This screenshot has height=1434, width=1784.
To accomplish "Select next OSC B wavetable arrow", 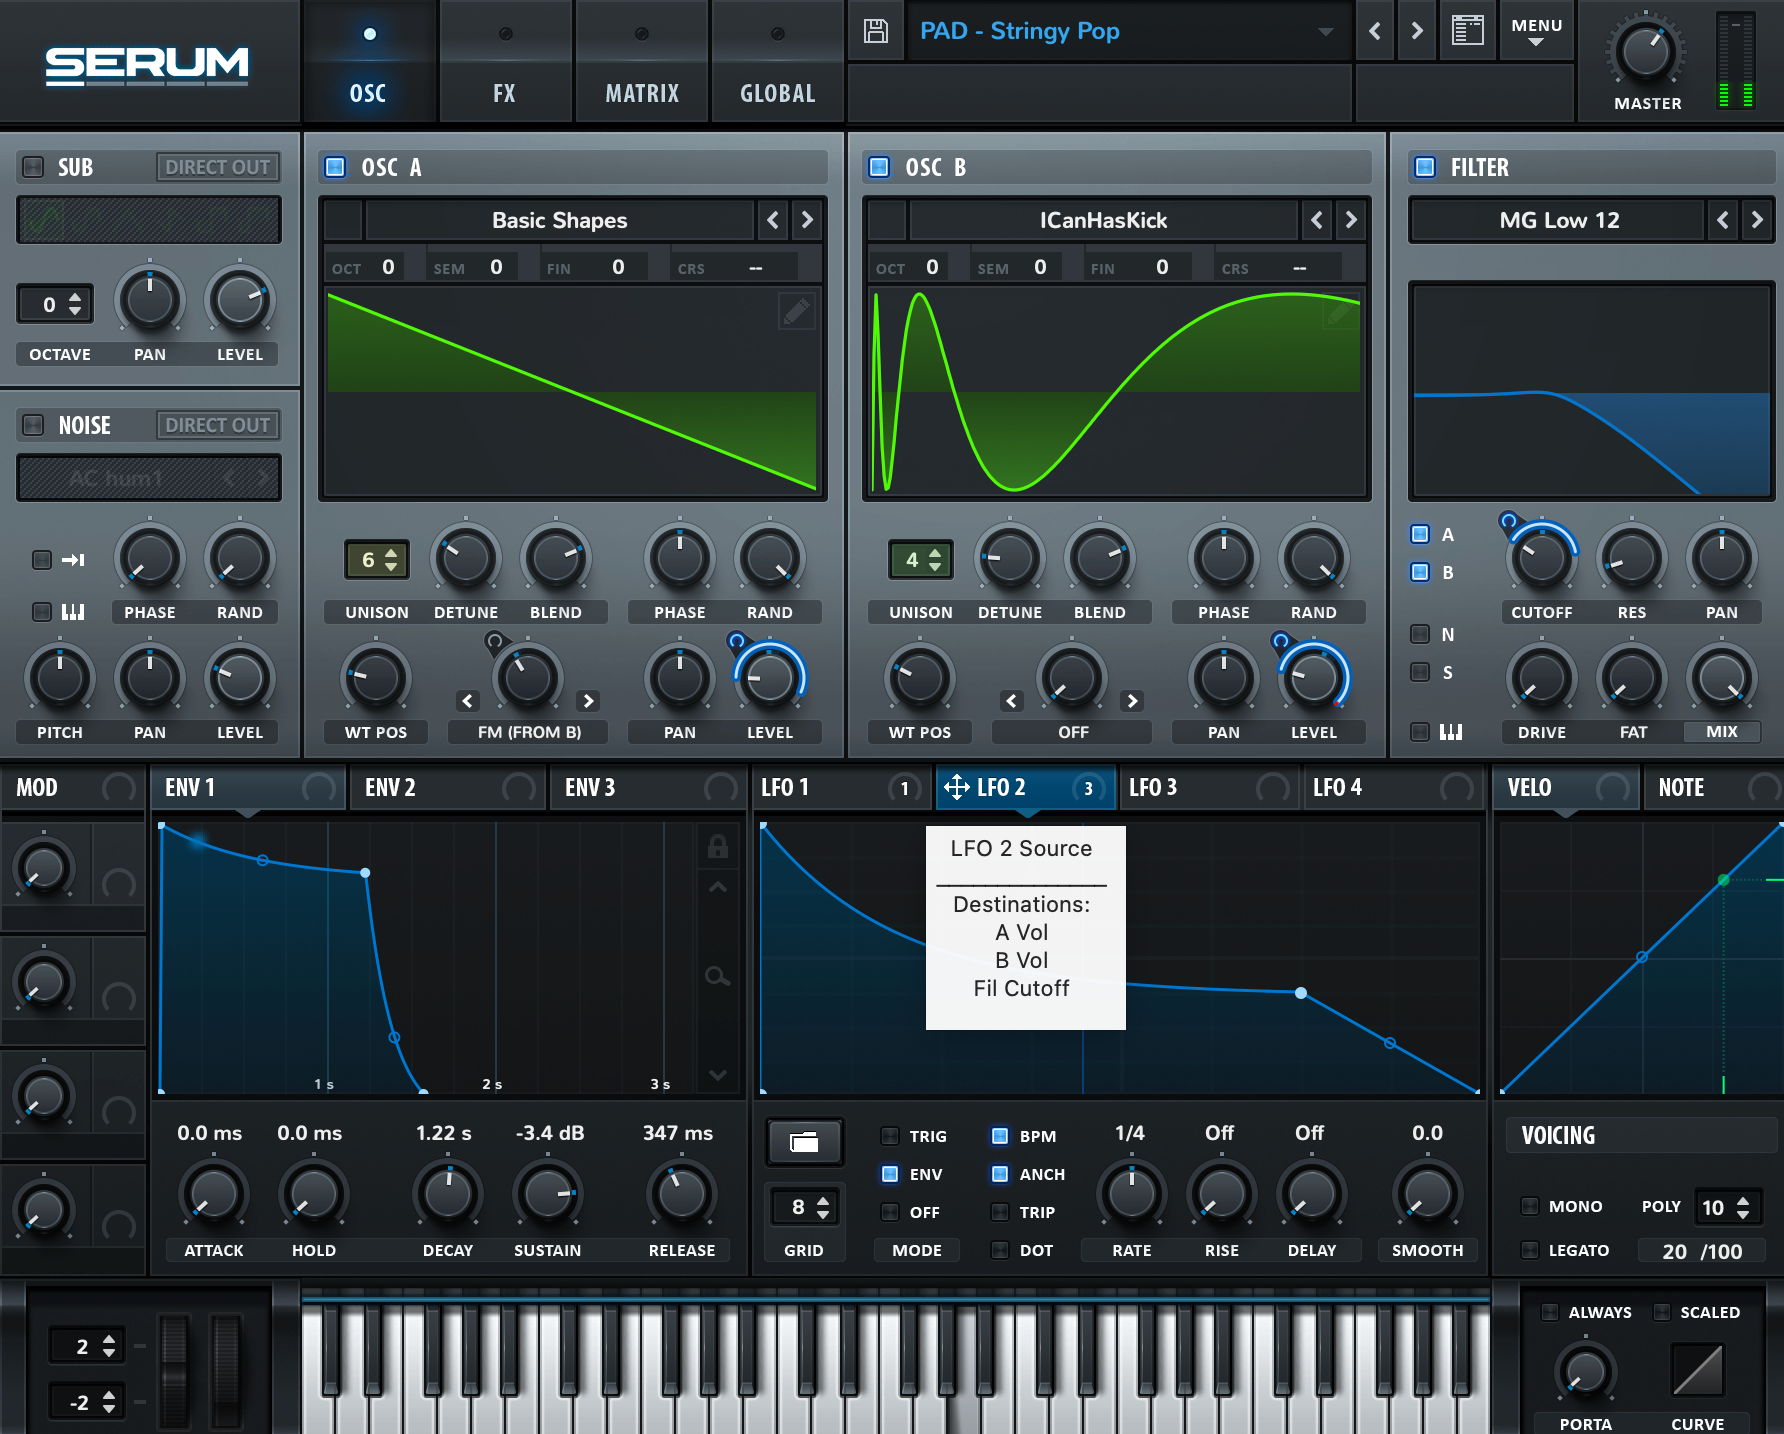I will tap(1351, 220).
